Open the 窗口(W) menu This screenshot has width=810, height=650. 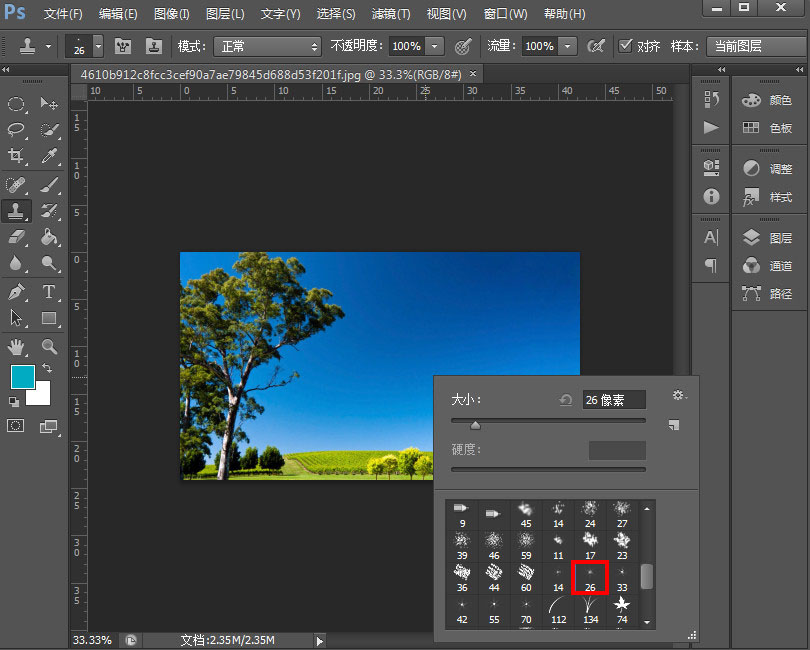pyautogui.click(x=505, y=14)
